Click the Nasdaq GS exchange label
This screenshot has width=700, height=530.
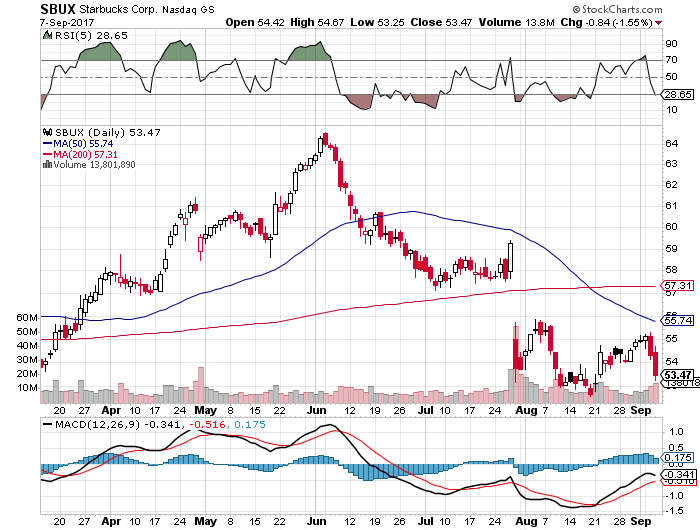pos(188,9)
